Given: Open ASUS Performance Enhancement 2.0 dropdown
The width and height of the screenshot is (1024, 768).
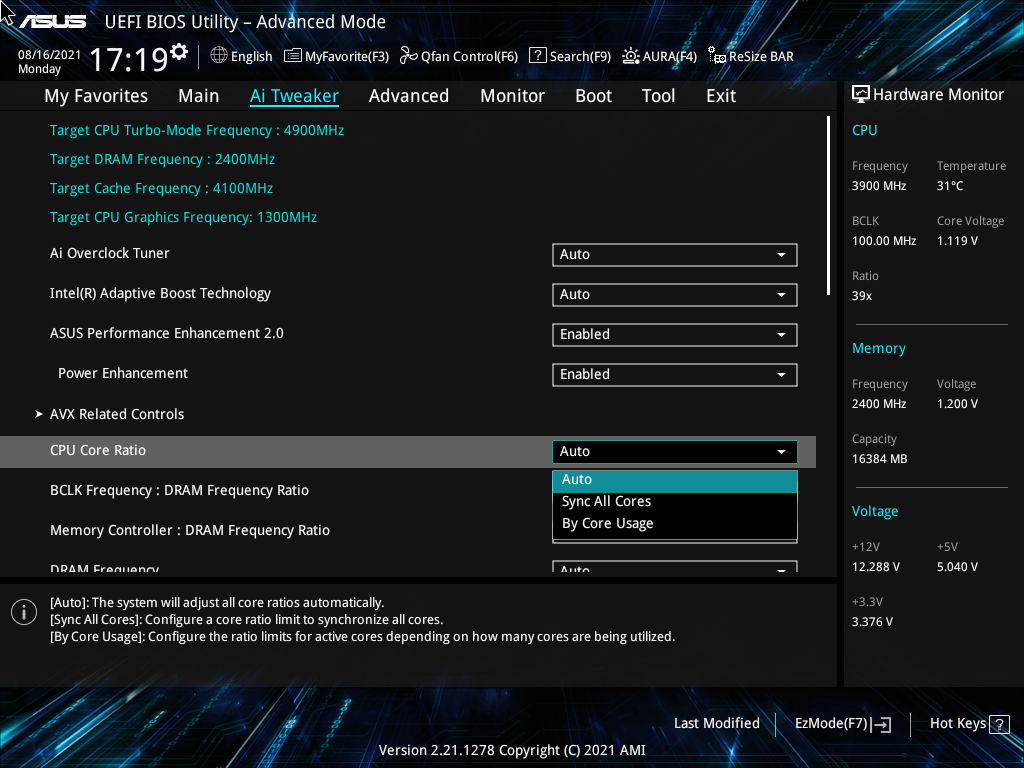Looking at the screenshot, I should pos(675,334).
